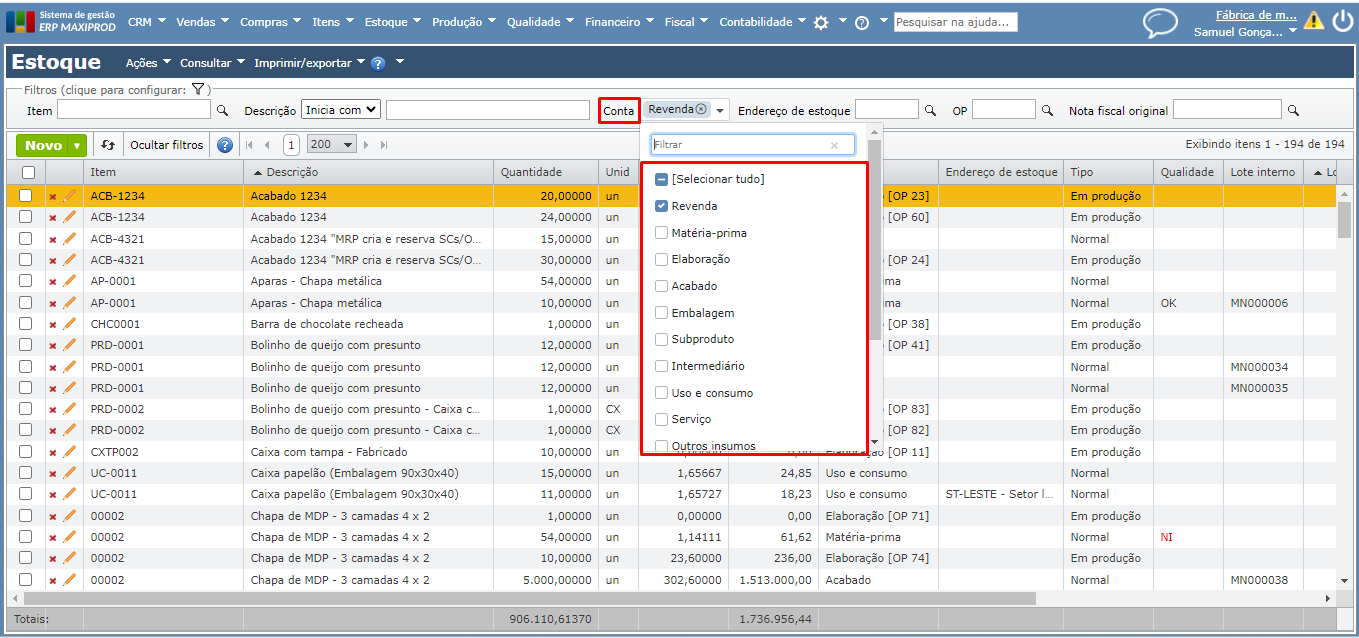
Task: Open the Inicia com description dropdown
Action: point(341,110)
